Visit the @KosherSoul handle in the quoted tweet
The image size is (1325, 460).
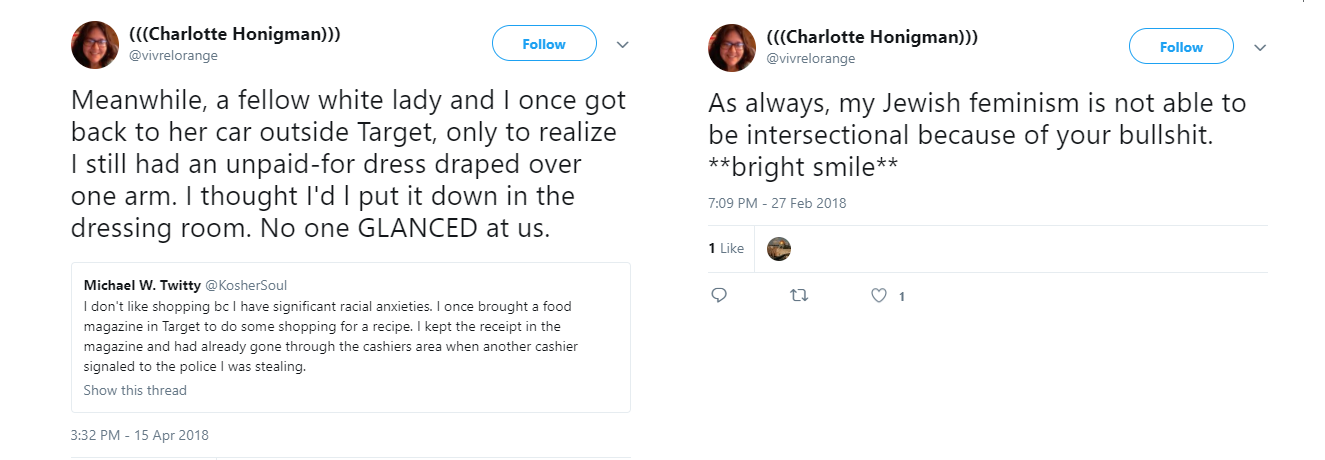point(246,285)
